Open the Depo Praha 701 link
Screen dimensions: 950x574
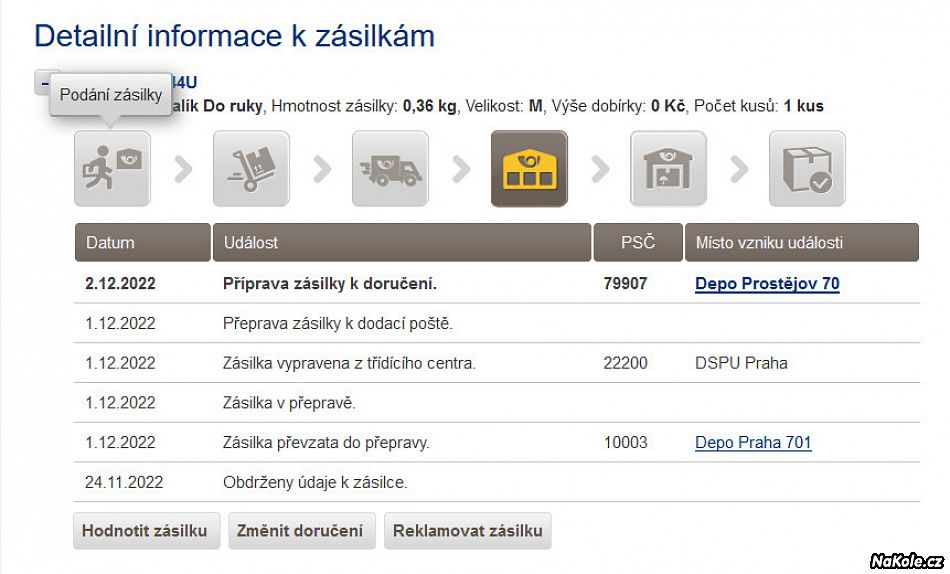753,443
